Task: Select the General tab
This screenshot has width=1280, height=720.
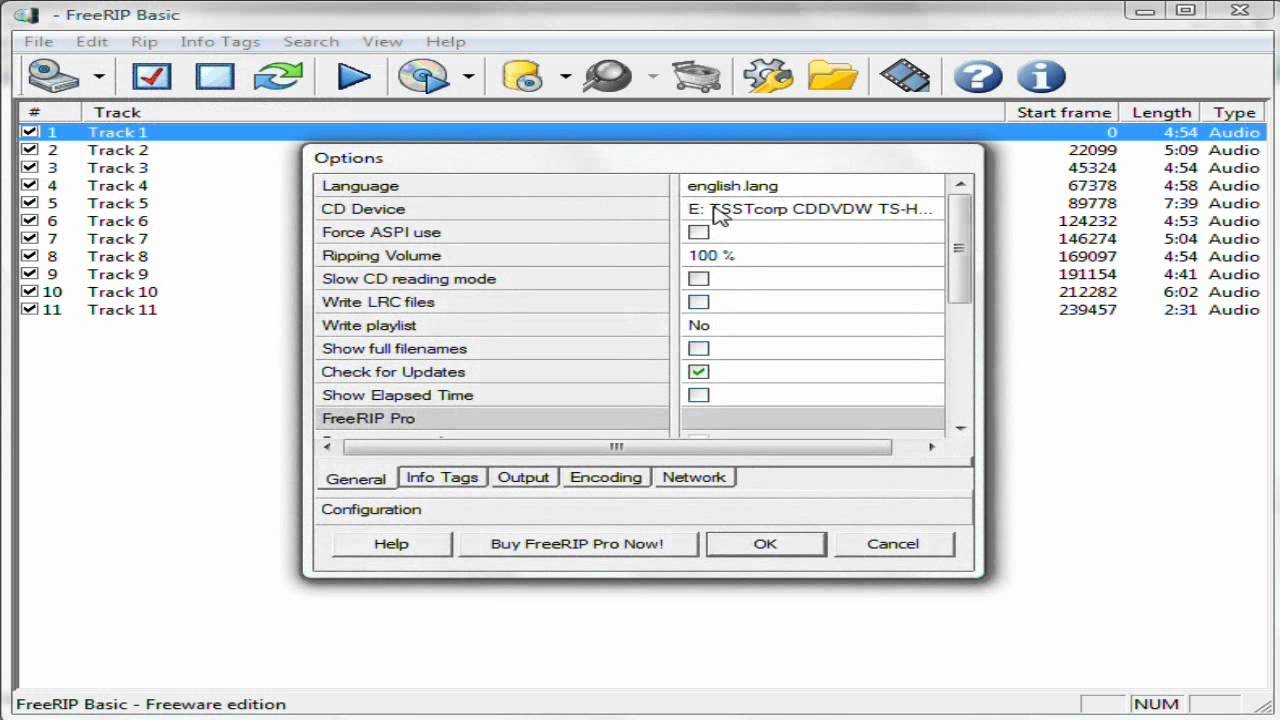Action: click(355, 479)
